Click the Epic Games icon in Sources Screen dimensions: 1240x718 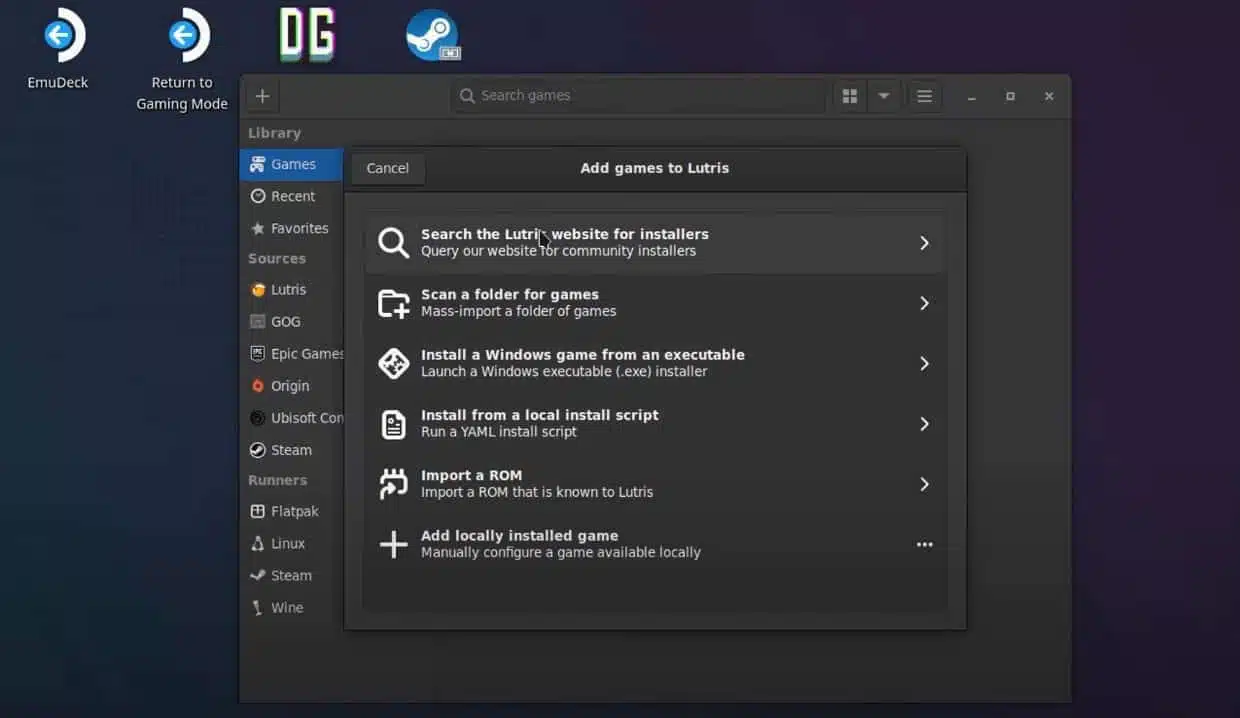point(258,353)
